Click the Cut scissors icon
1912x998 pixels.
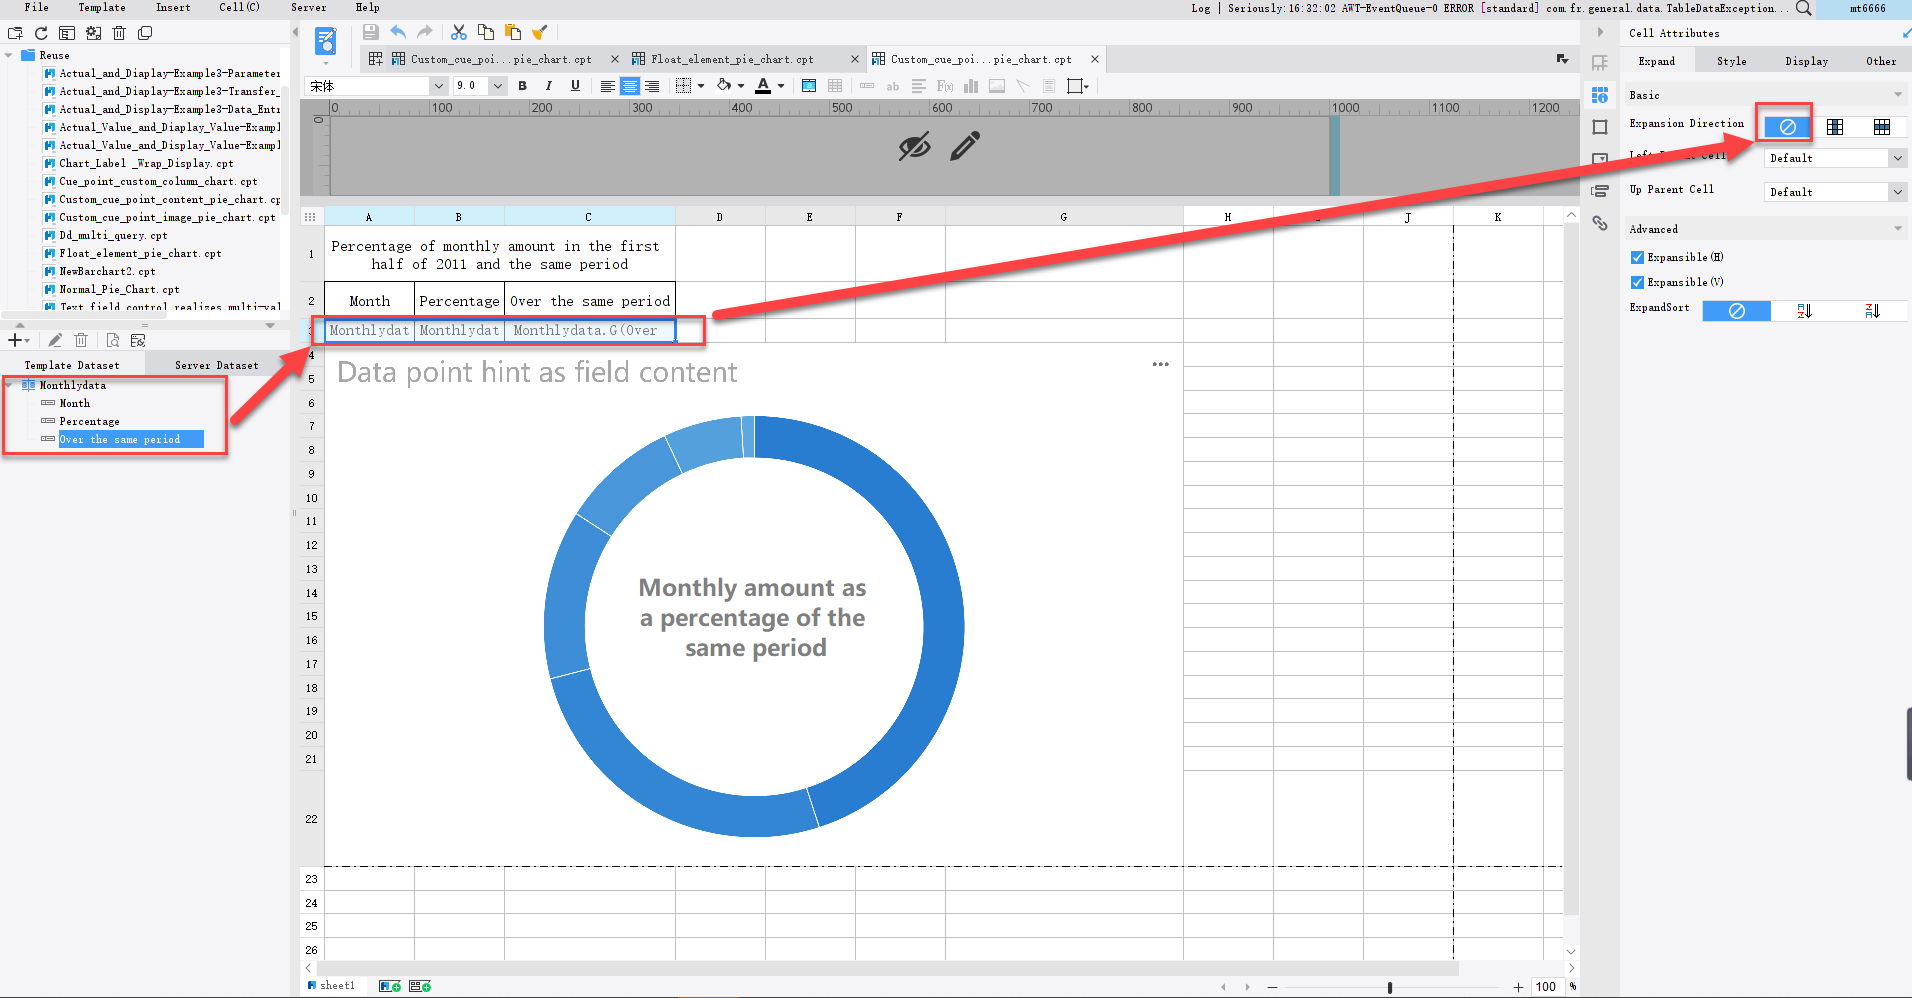[x=459, y=32]
